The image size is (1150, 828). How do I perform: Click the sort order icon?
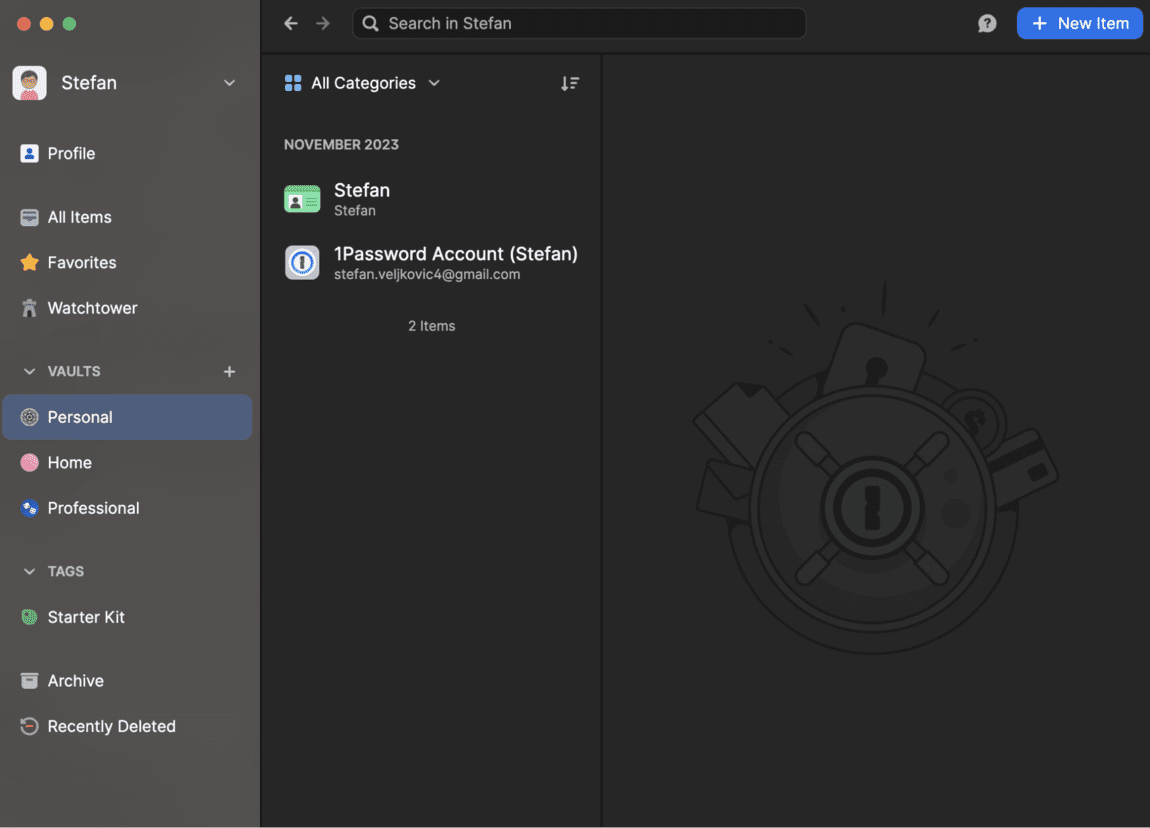click(570, 83)
